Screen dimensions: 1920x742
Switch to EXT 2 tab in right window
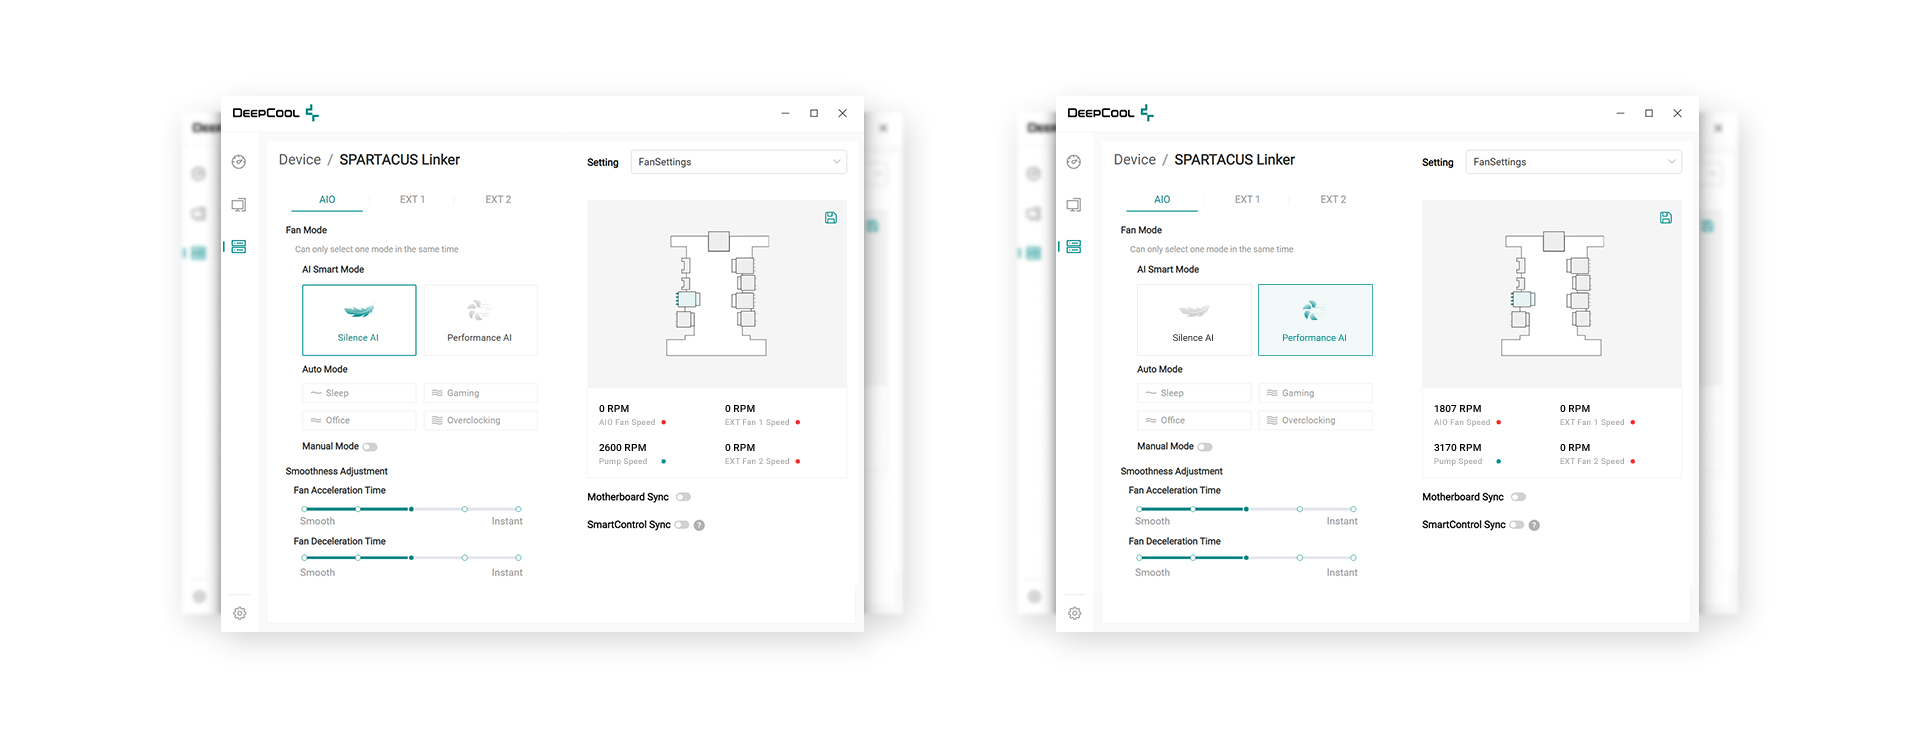click(x=1333, y=200)
